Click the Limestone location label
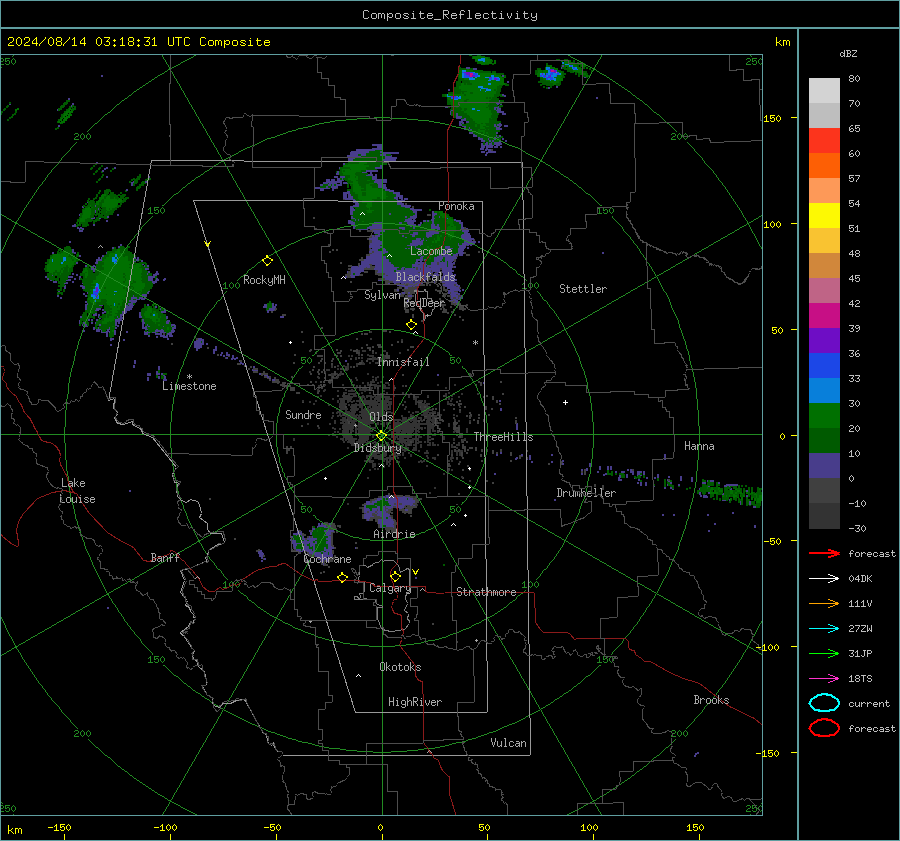The image size is (900, 841). [189, 386]
